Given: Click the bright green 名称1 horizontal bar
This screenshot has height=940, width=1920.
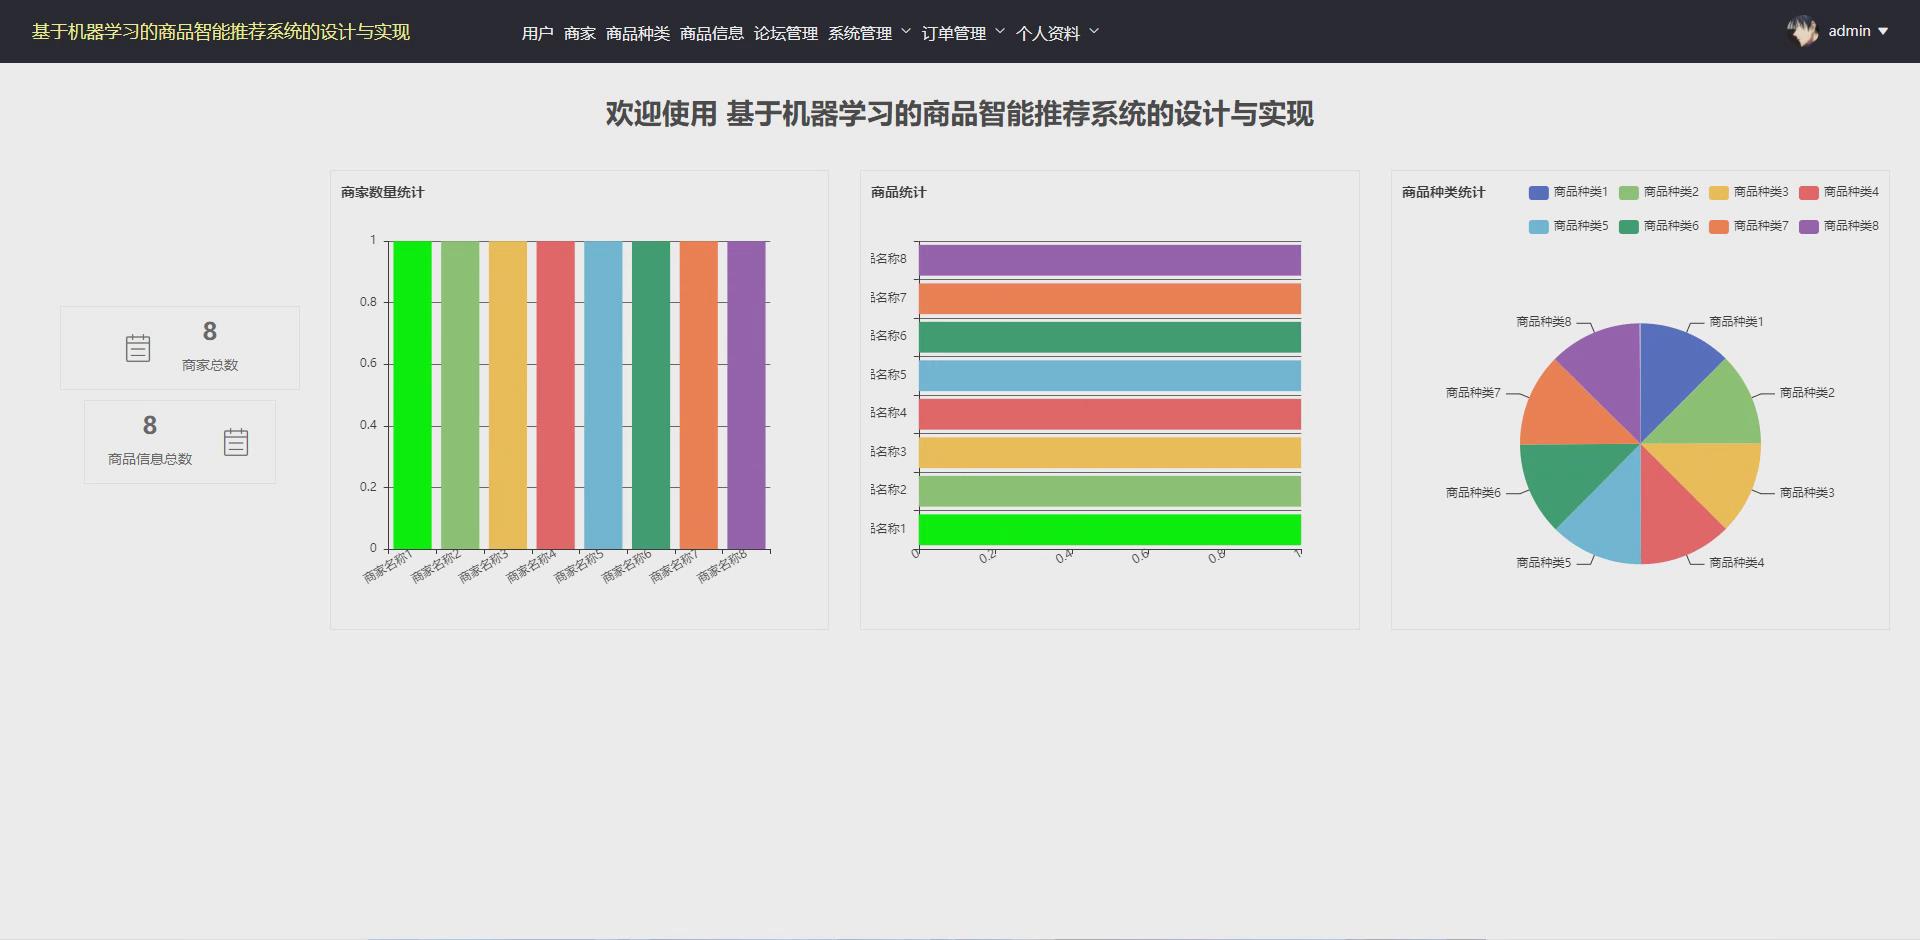Looking at the screenshot, I should point(1110,530).
